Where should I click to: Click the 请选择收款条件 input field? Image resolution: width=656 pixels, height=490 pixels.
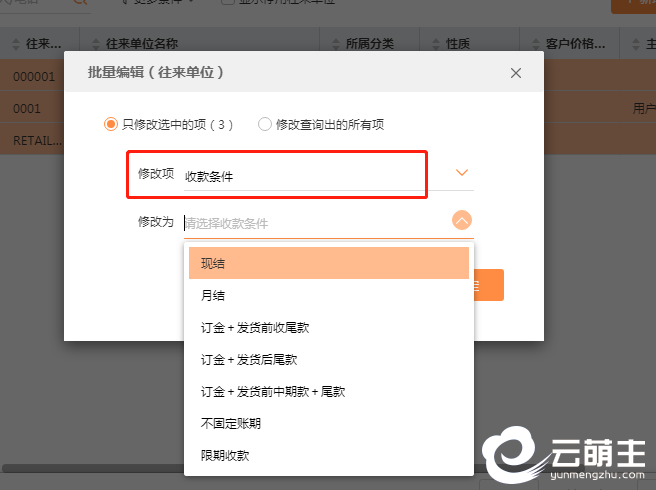click(x=310, y=223)
